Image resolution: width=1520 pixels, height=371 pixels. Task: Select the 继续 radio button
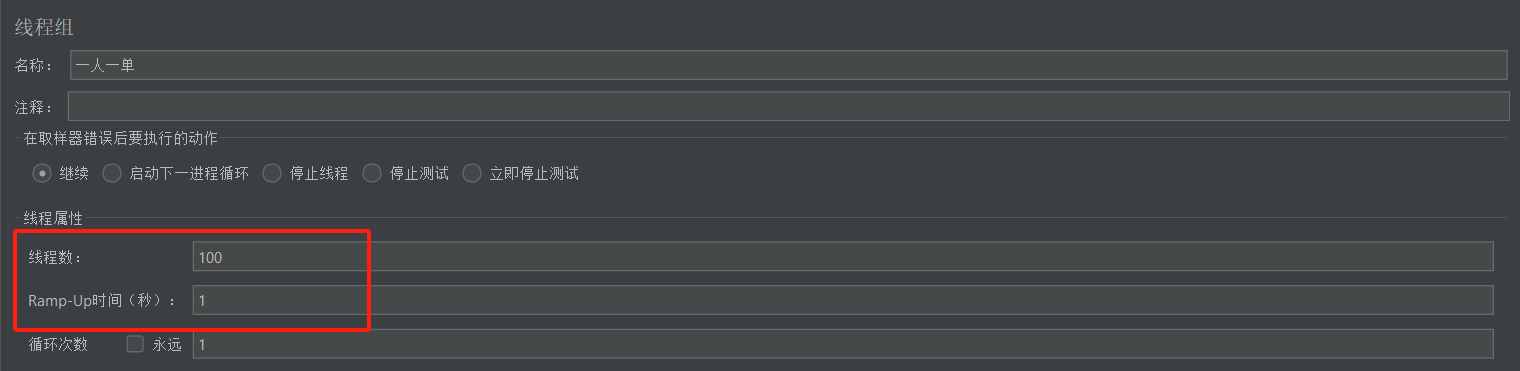tap(42, 173)
